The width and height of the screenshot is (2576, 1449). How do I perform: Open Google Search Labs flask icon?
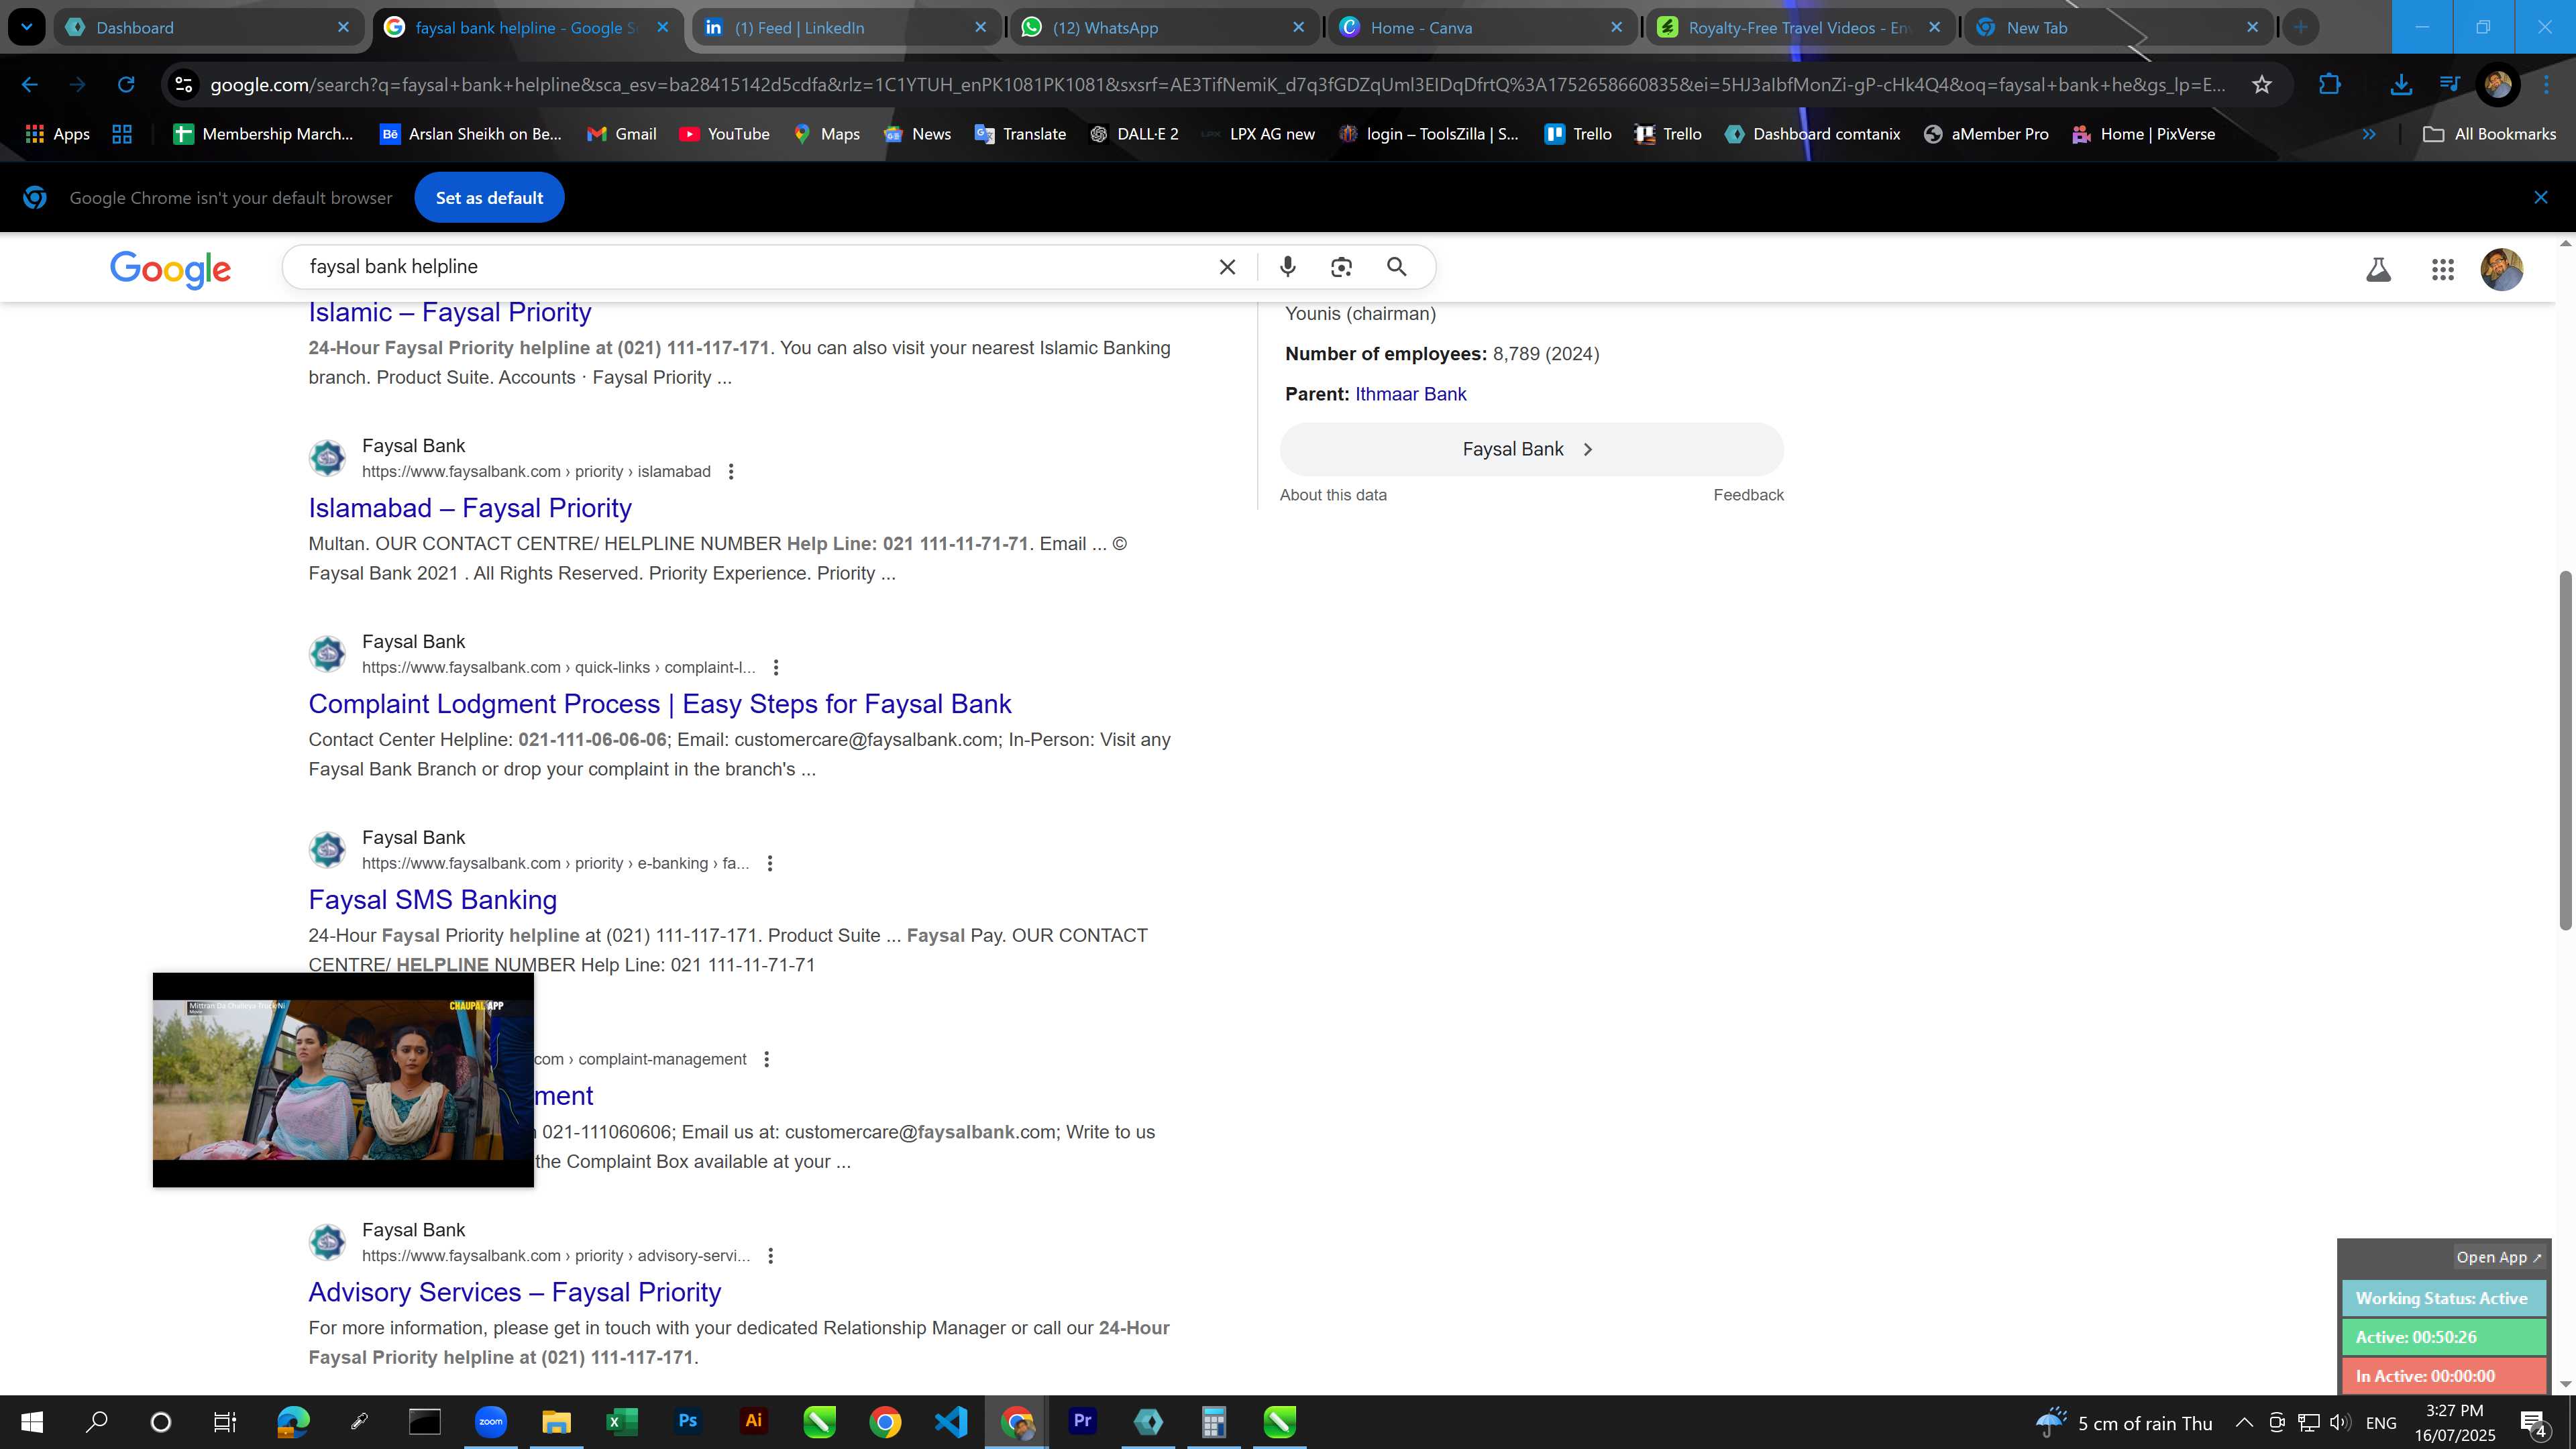pyautogui.click(x=2379, y=269)
